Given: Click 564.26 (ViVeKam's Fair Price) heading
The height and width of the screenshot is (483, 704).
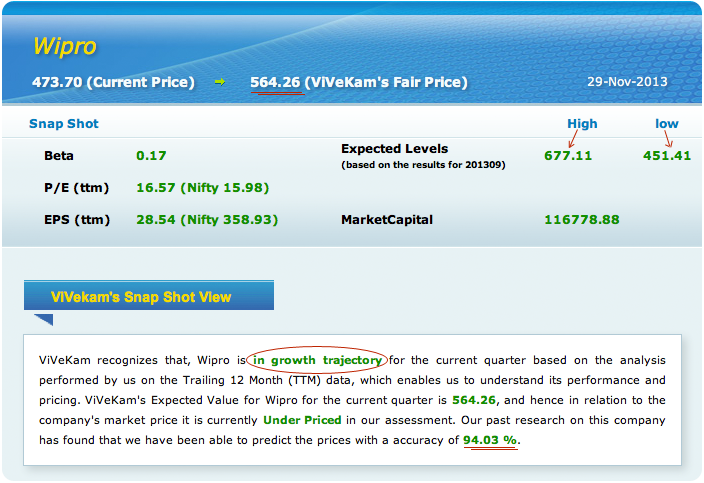Looking at the screenshot, I should point(359,82).
